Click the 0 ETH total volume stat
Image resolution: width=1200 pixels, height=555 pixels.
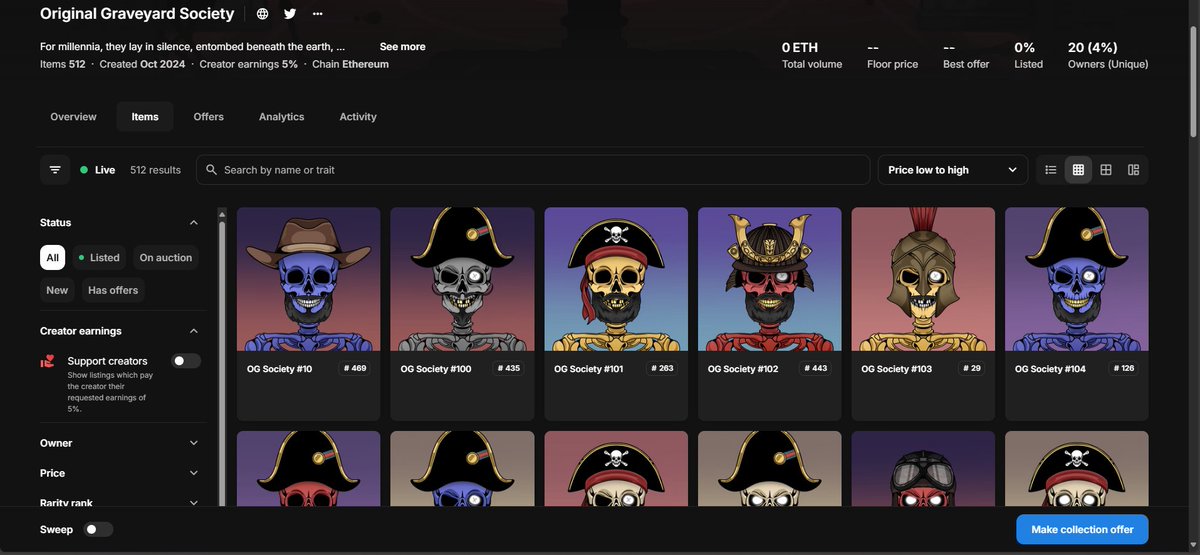(812, 55)
